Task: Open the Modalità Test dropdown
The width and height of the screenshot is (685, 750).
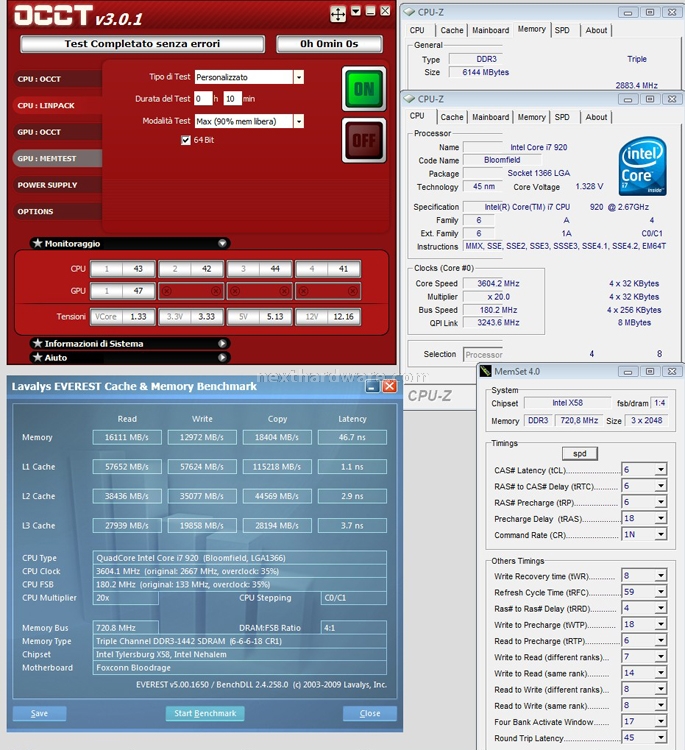Action: click(x=298, y=121)
